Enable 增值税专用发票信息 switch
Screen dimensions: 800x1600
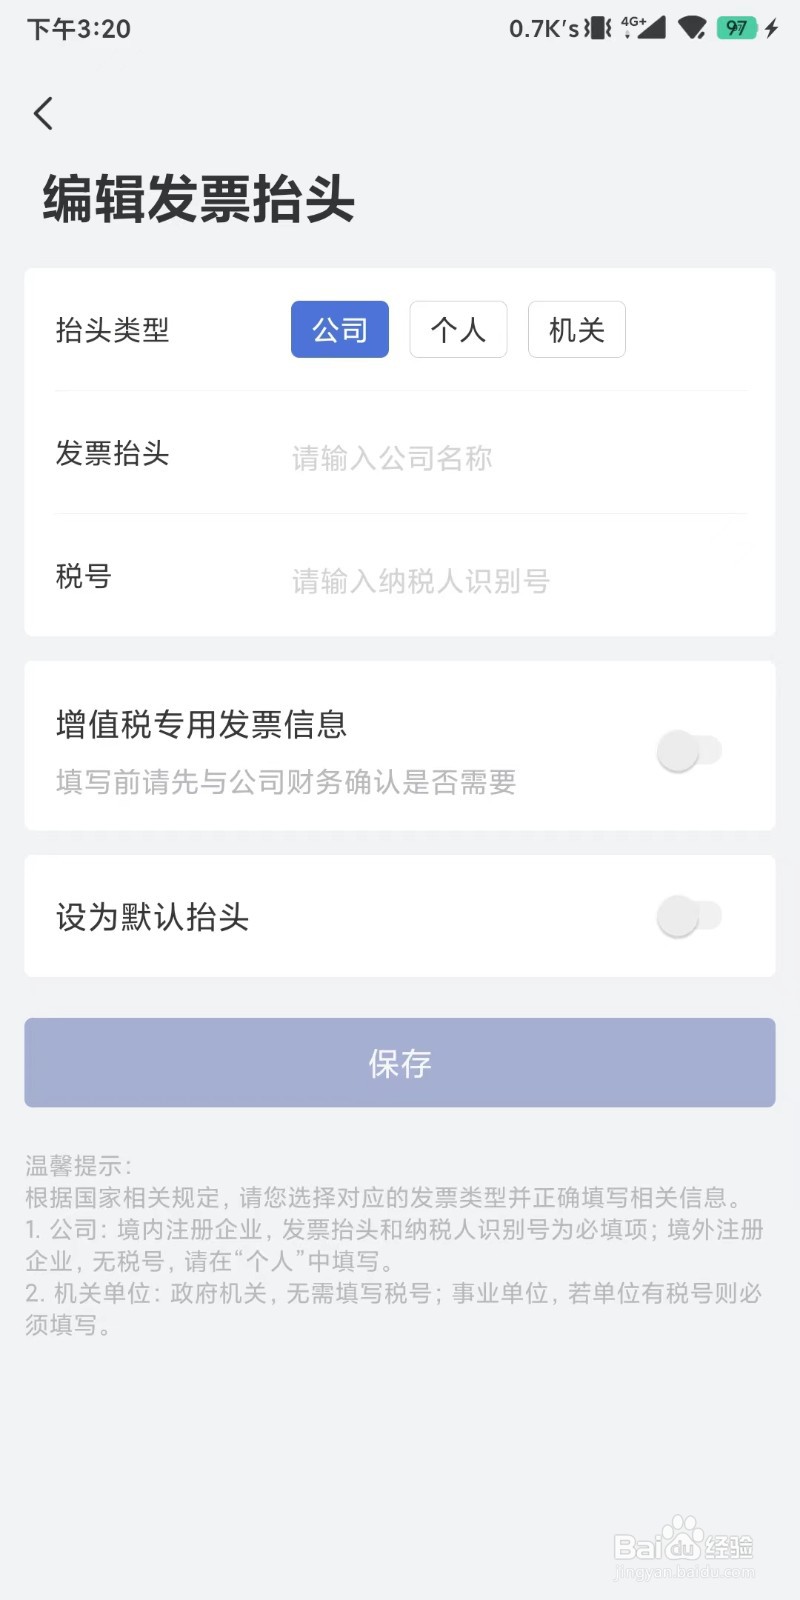pyautogui.click(x=689, y=750)
